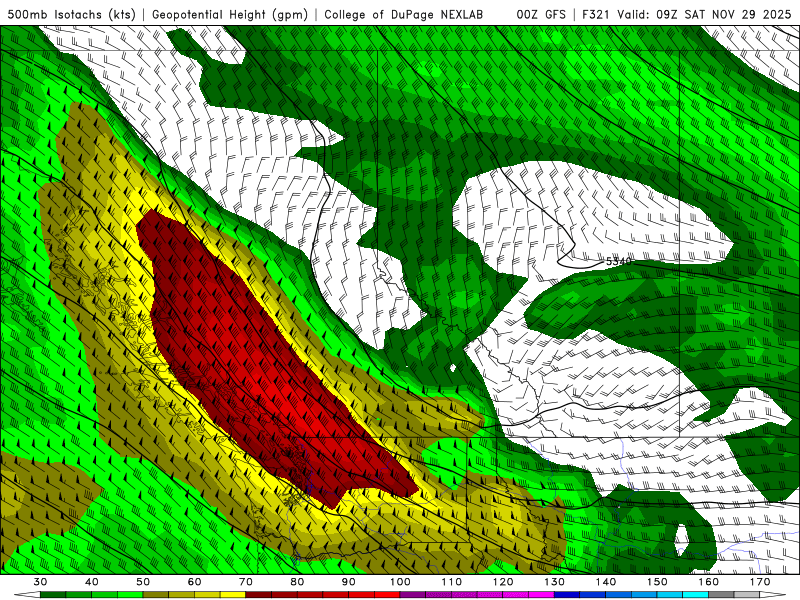
Task: Select the bright red 95-100 kt legend swatch
Action: (387, 595)
